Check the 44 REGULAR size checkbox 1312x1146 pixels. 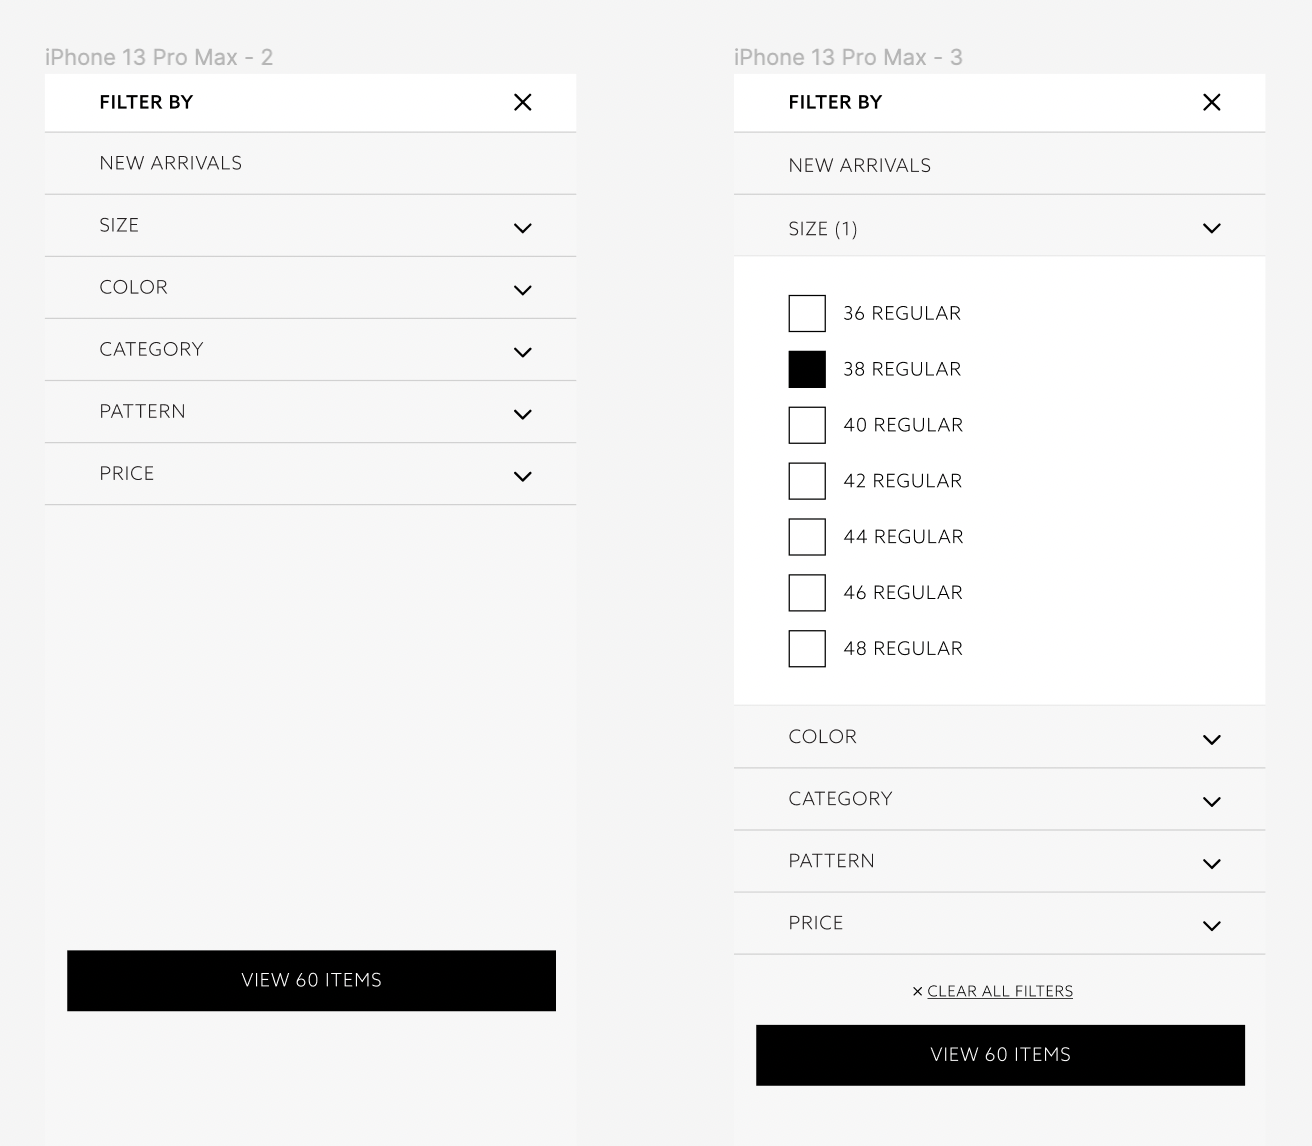click(x=807, y=537)
